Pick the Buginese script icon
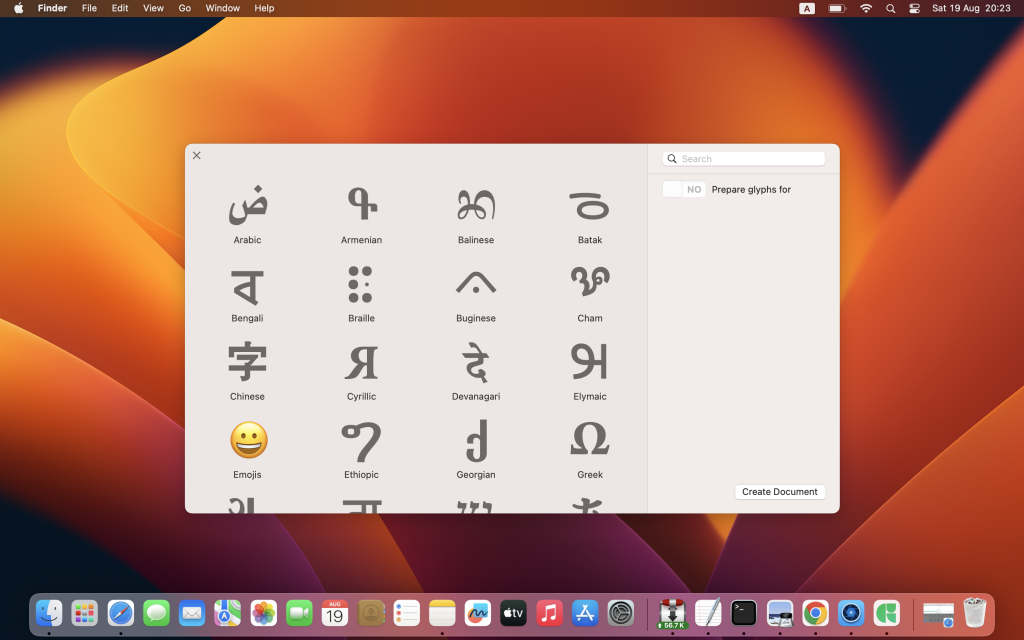This screenshot has height=640, width=1024. click(476, 282)
